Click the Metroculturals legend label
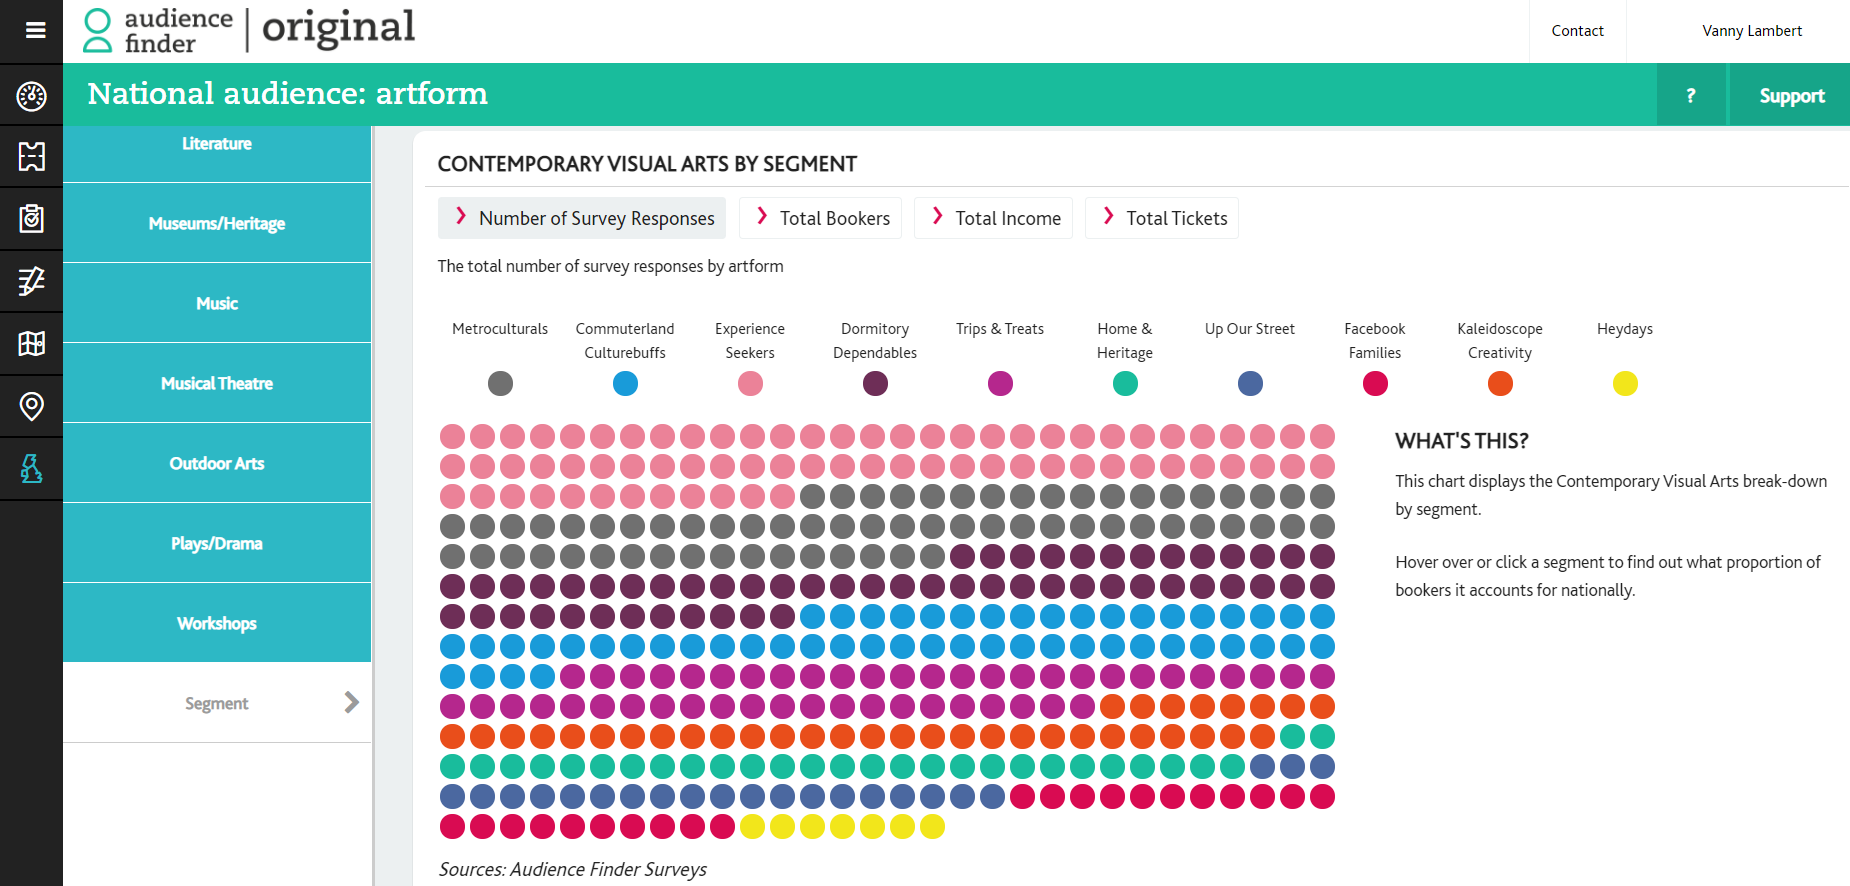 [x=500, y=329]
